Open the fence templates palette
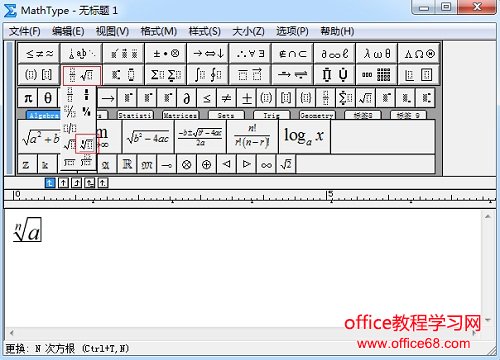 click(x=39, y=74)
